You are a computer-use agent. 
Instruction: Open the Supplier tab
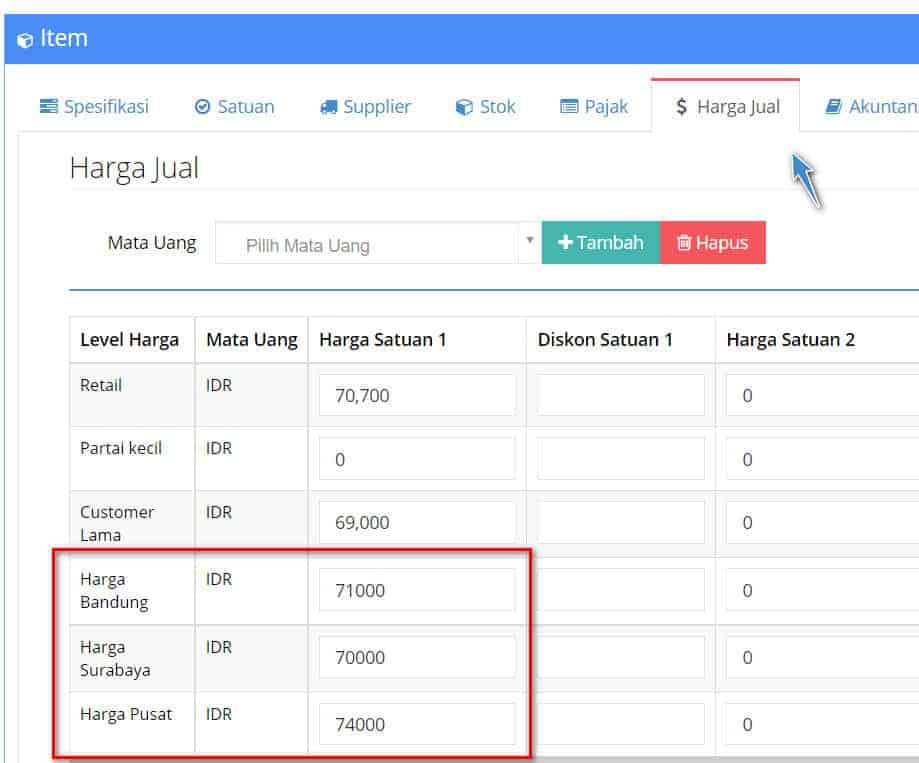365,106
